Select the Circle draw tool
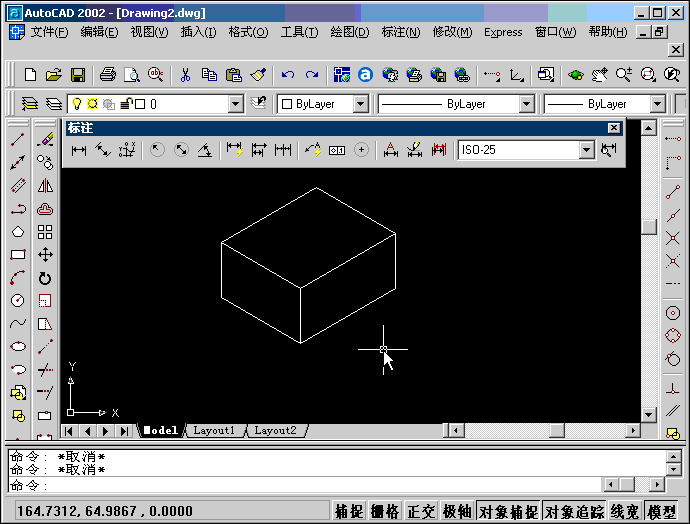 coord(18,300)
